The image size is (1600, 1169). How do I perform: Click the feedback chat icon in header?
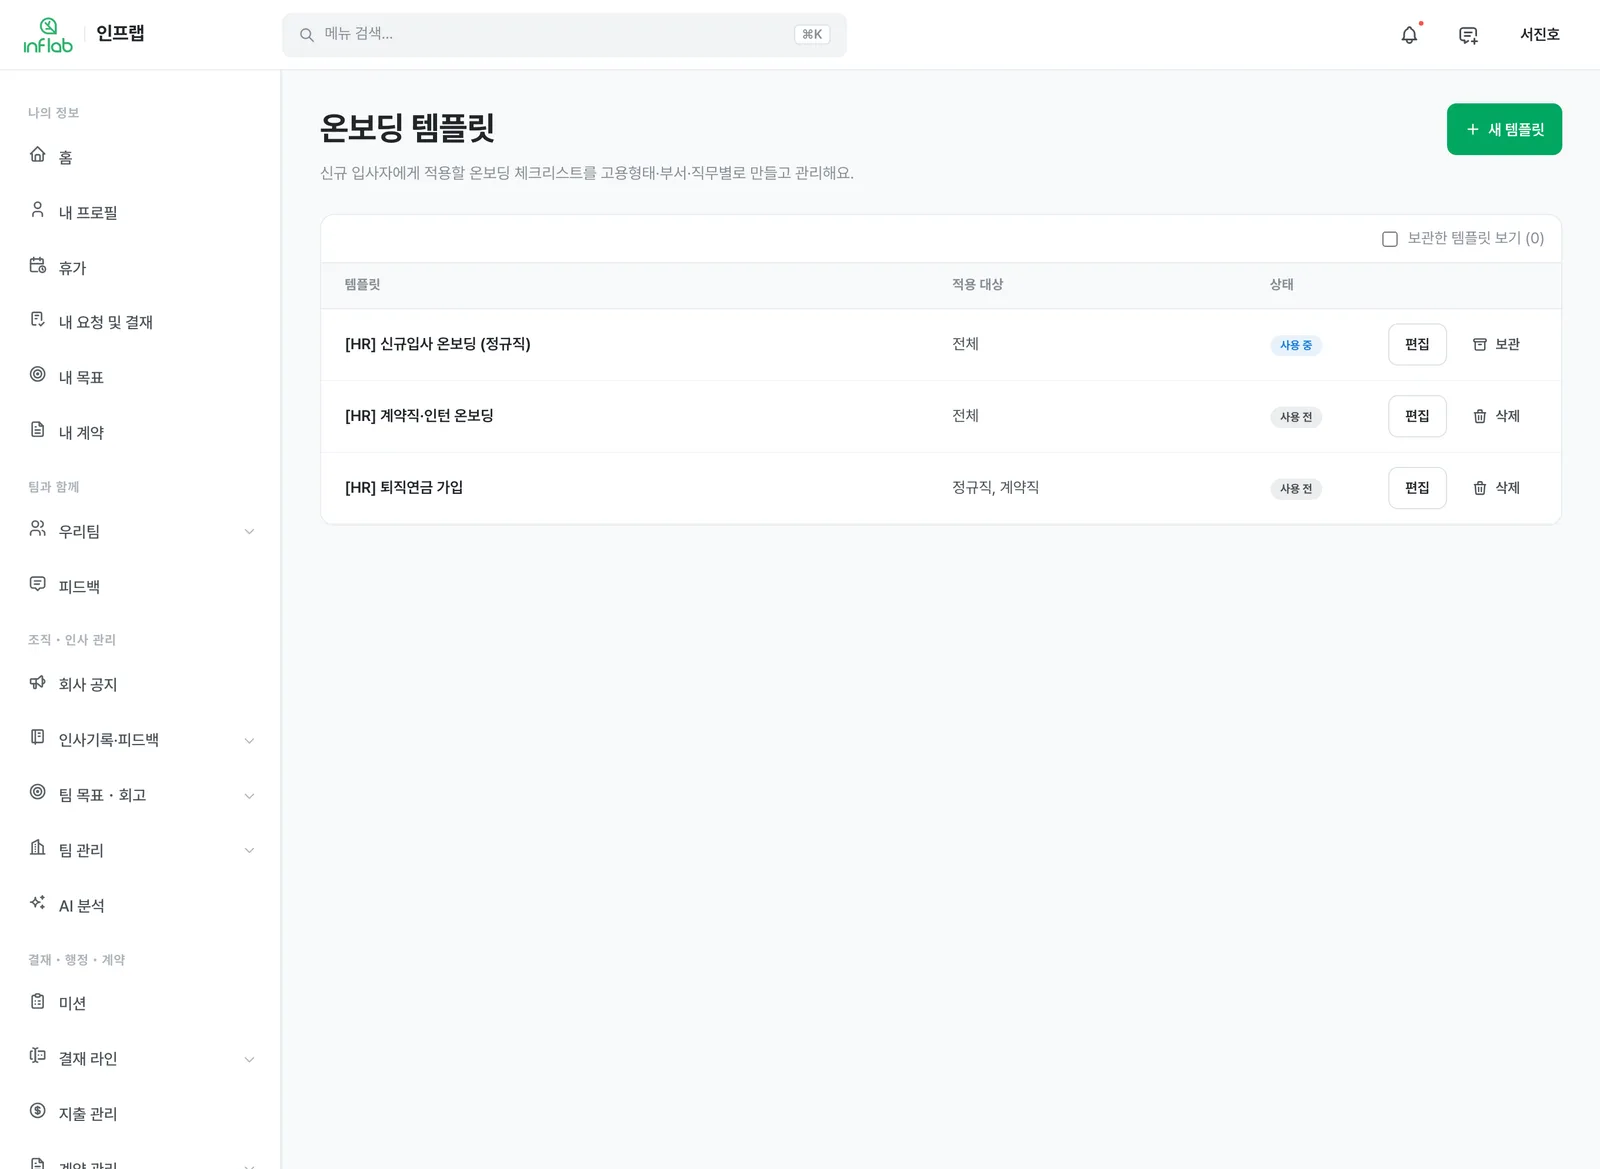click(1468, 35)
